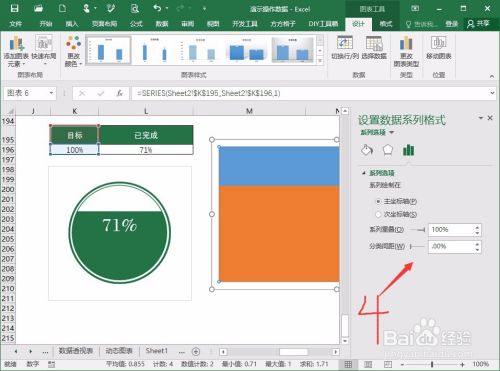Open the Insert (插入) tab
This screenshot has height=371, width=500.
pyautogui.click(x=72, y=24)
